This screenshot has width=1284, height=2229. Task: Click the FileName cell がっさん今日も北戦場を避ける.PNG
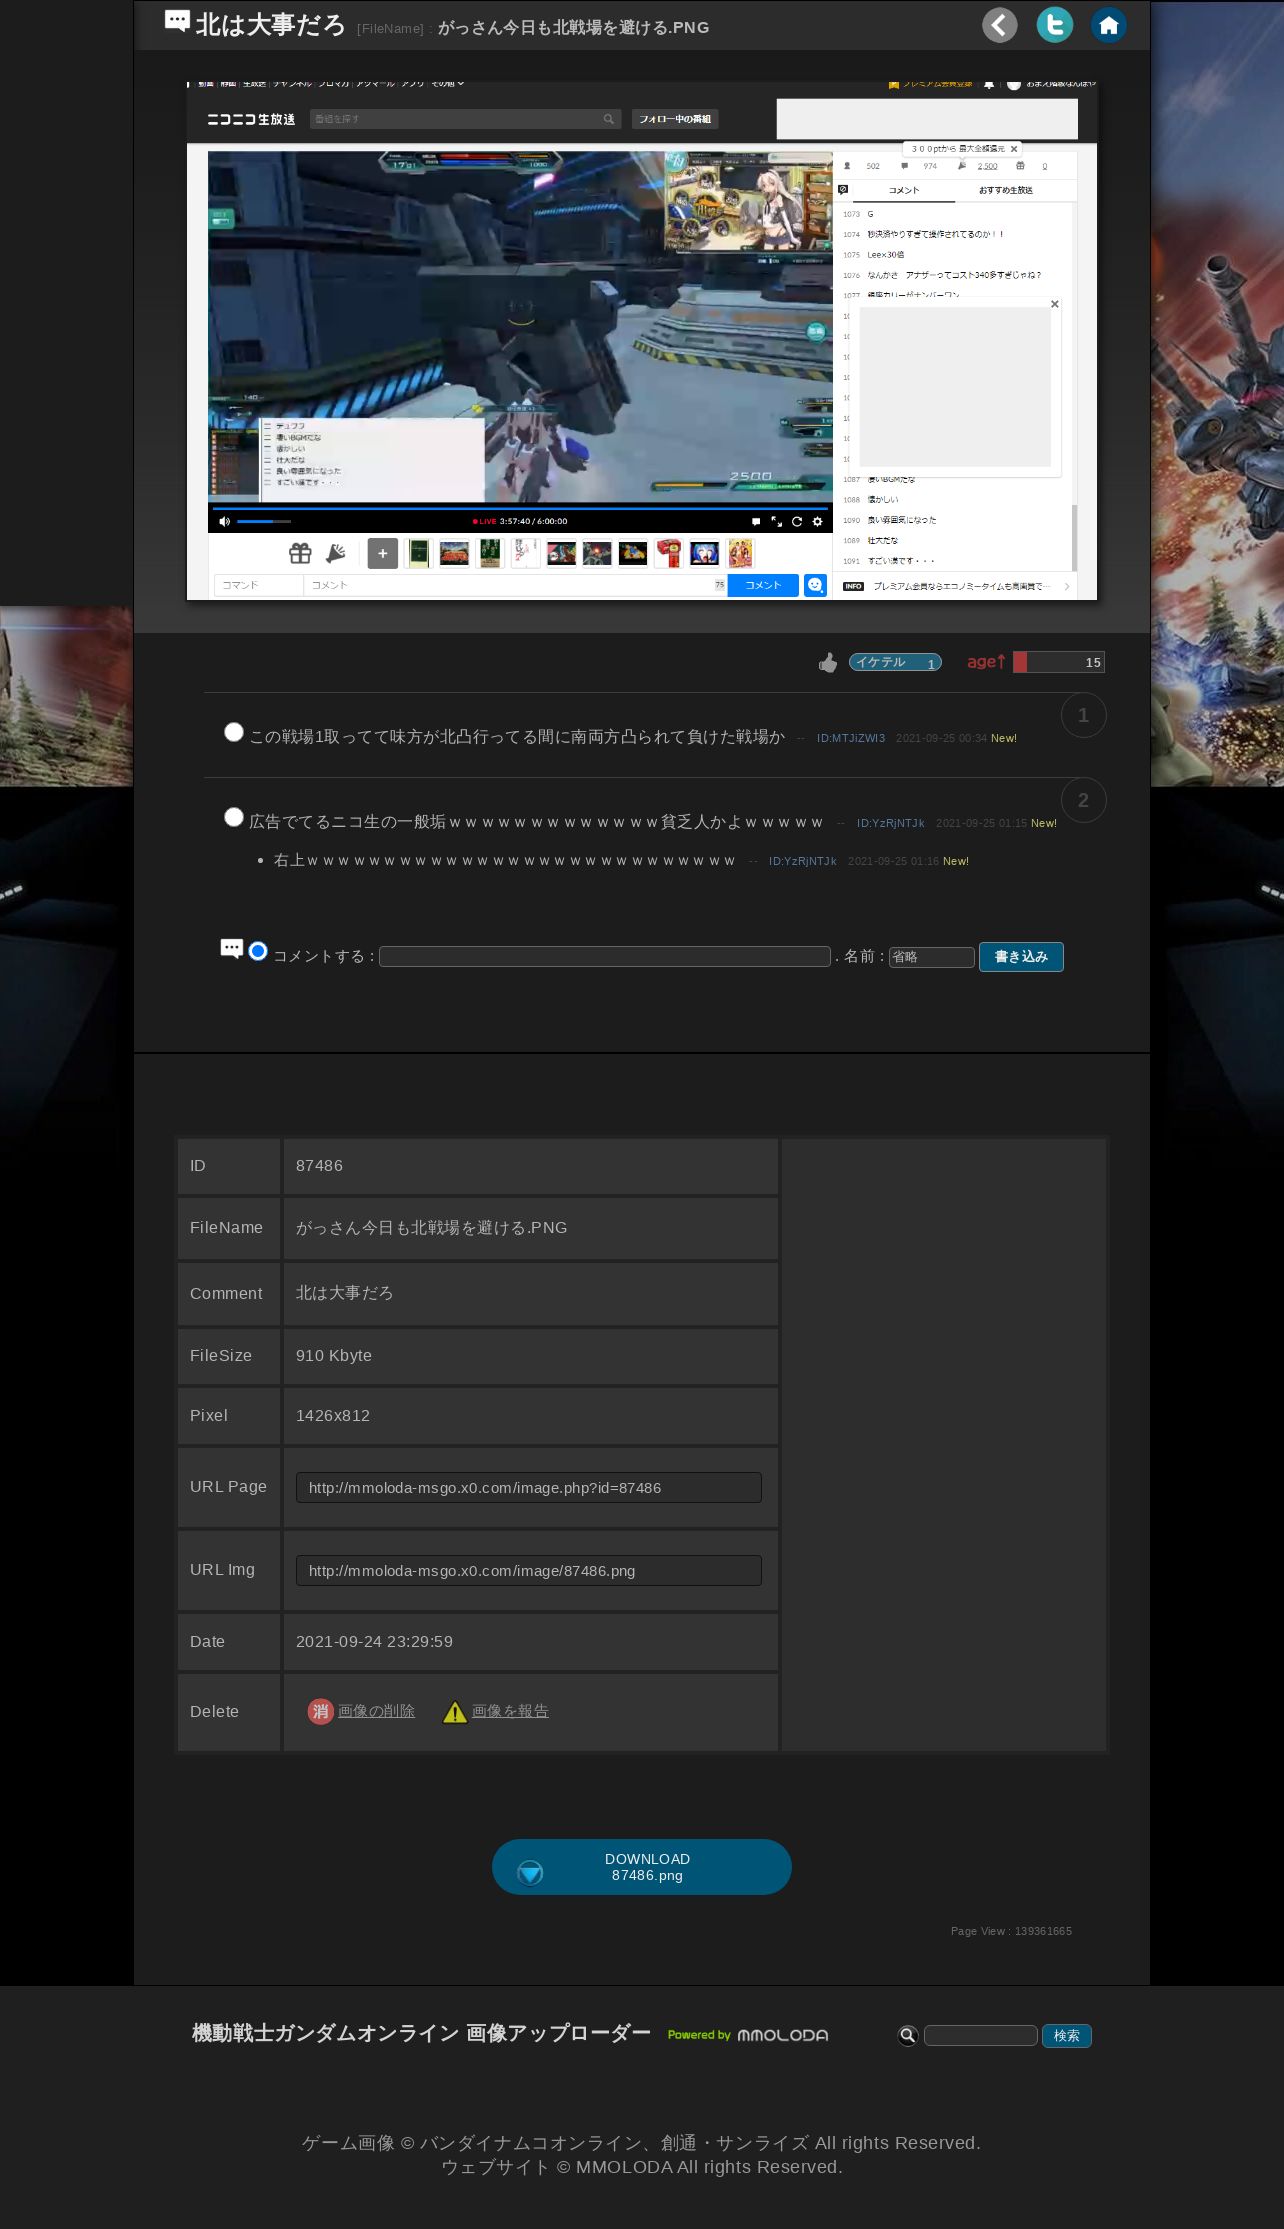431,1228
